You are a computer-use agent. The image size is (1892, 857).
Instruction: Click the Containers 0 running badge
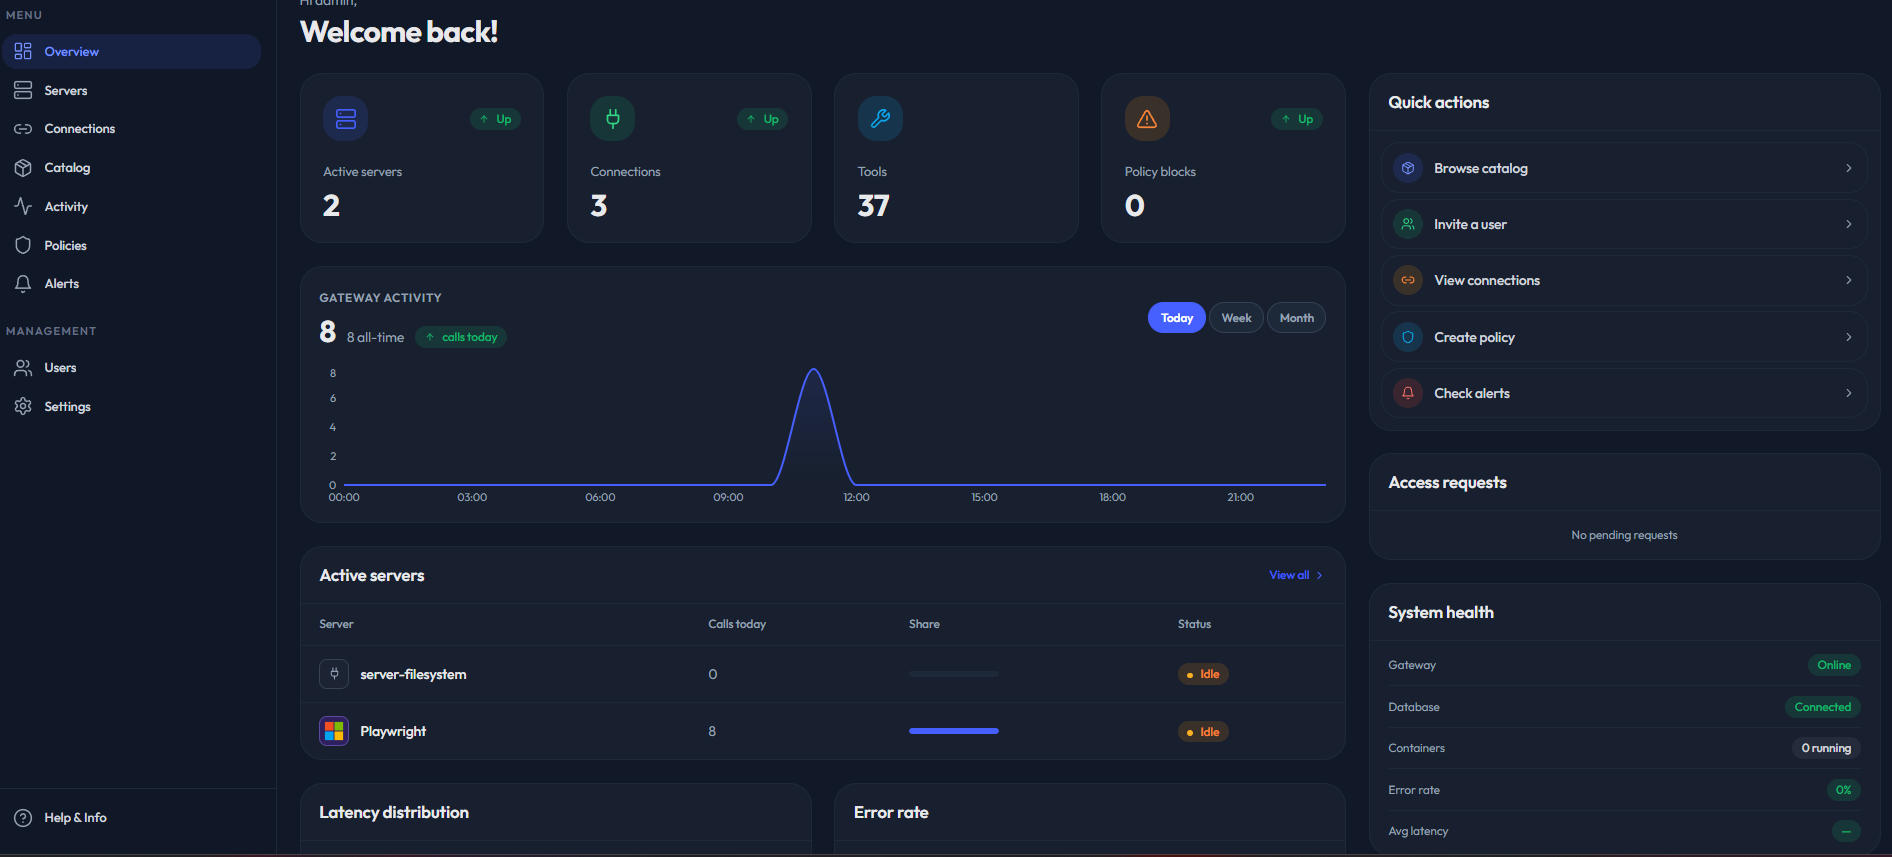1826,748
